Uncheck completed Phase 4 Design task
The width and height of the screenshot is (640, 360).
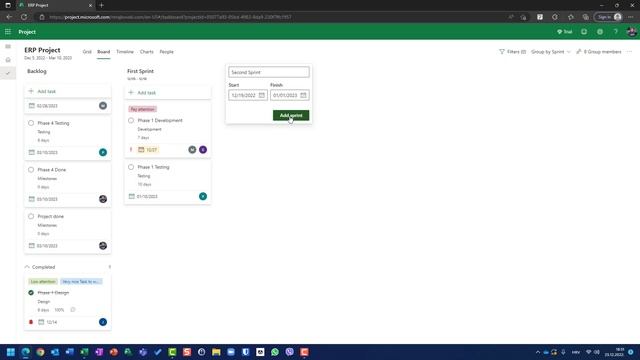tap(31, 293)
